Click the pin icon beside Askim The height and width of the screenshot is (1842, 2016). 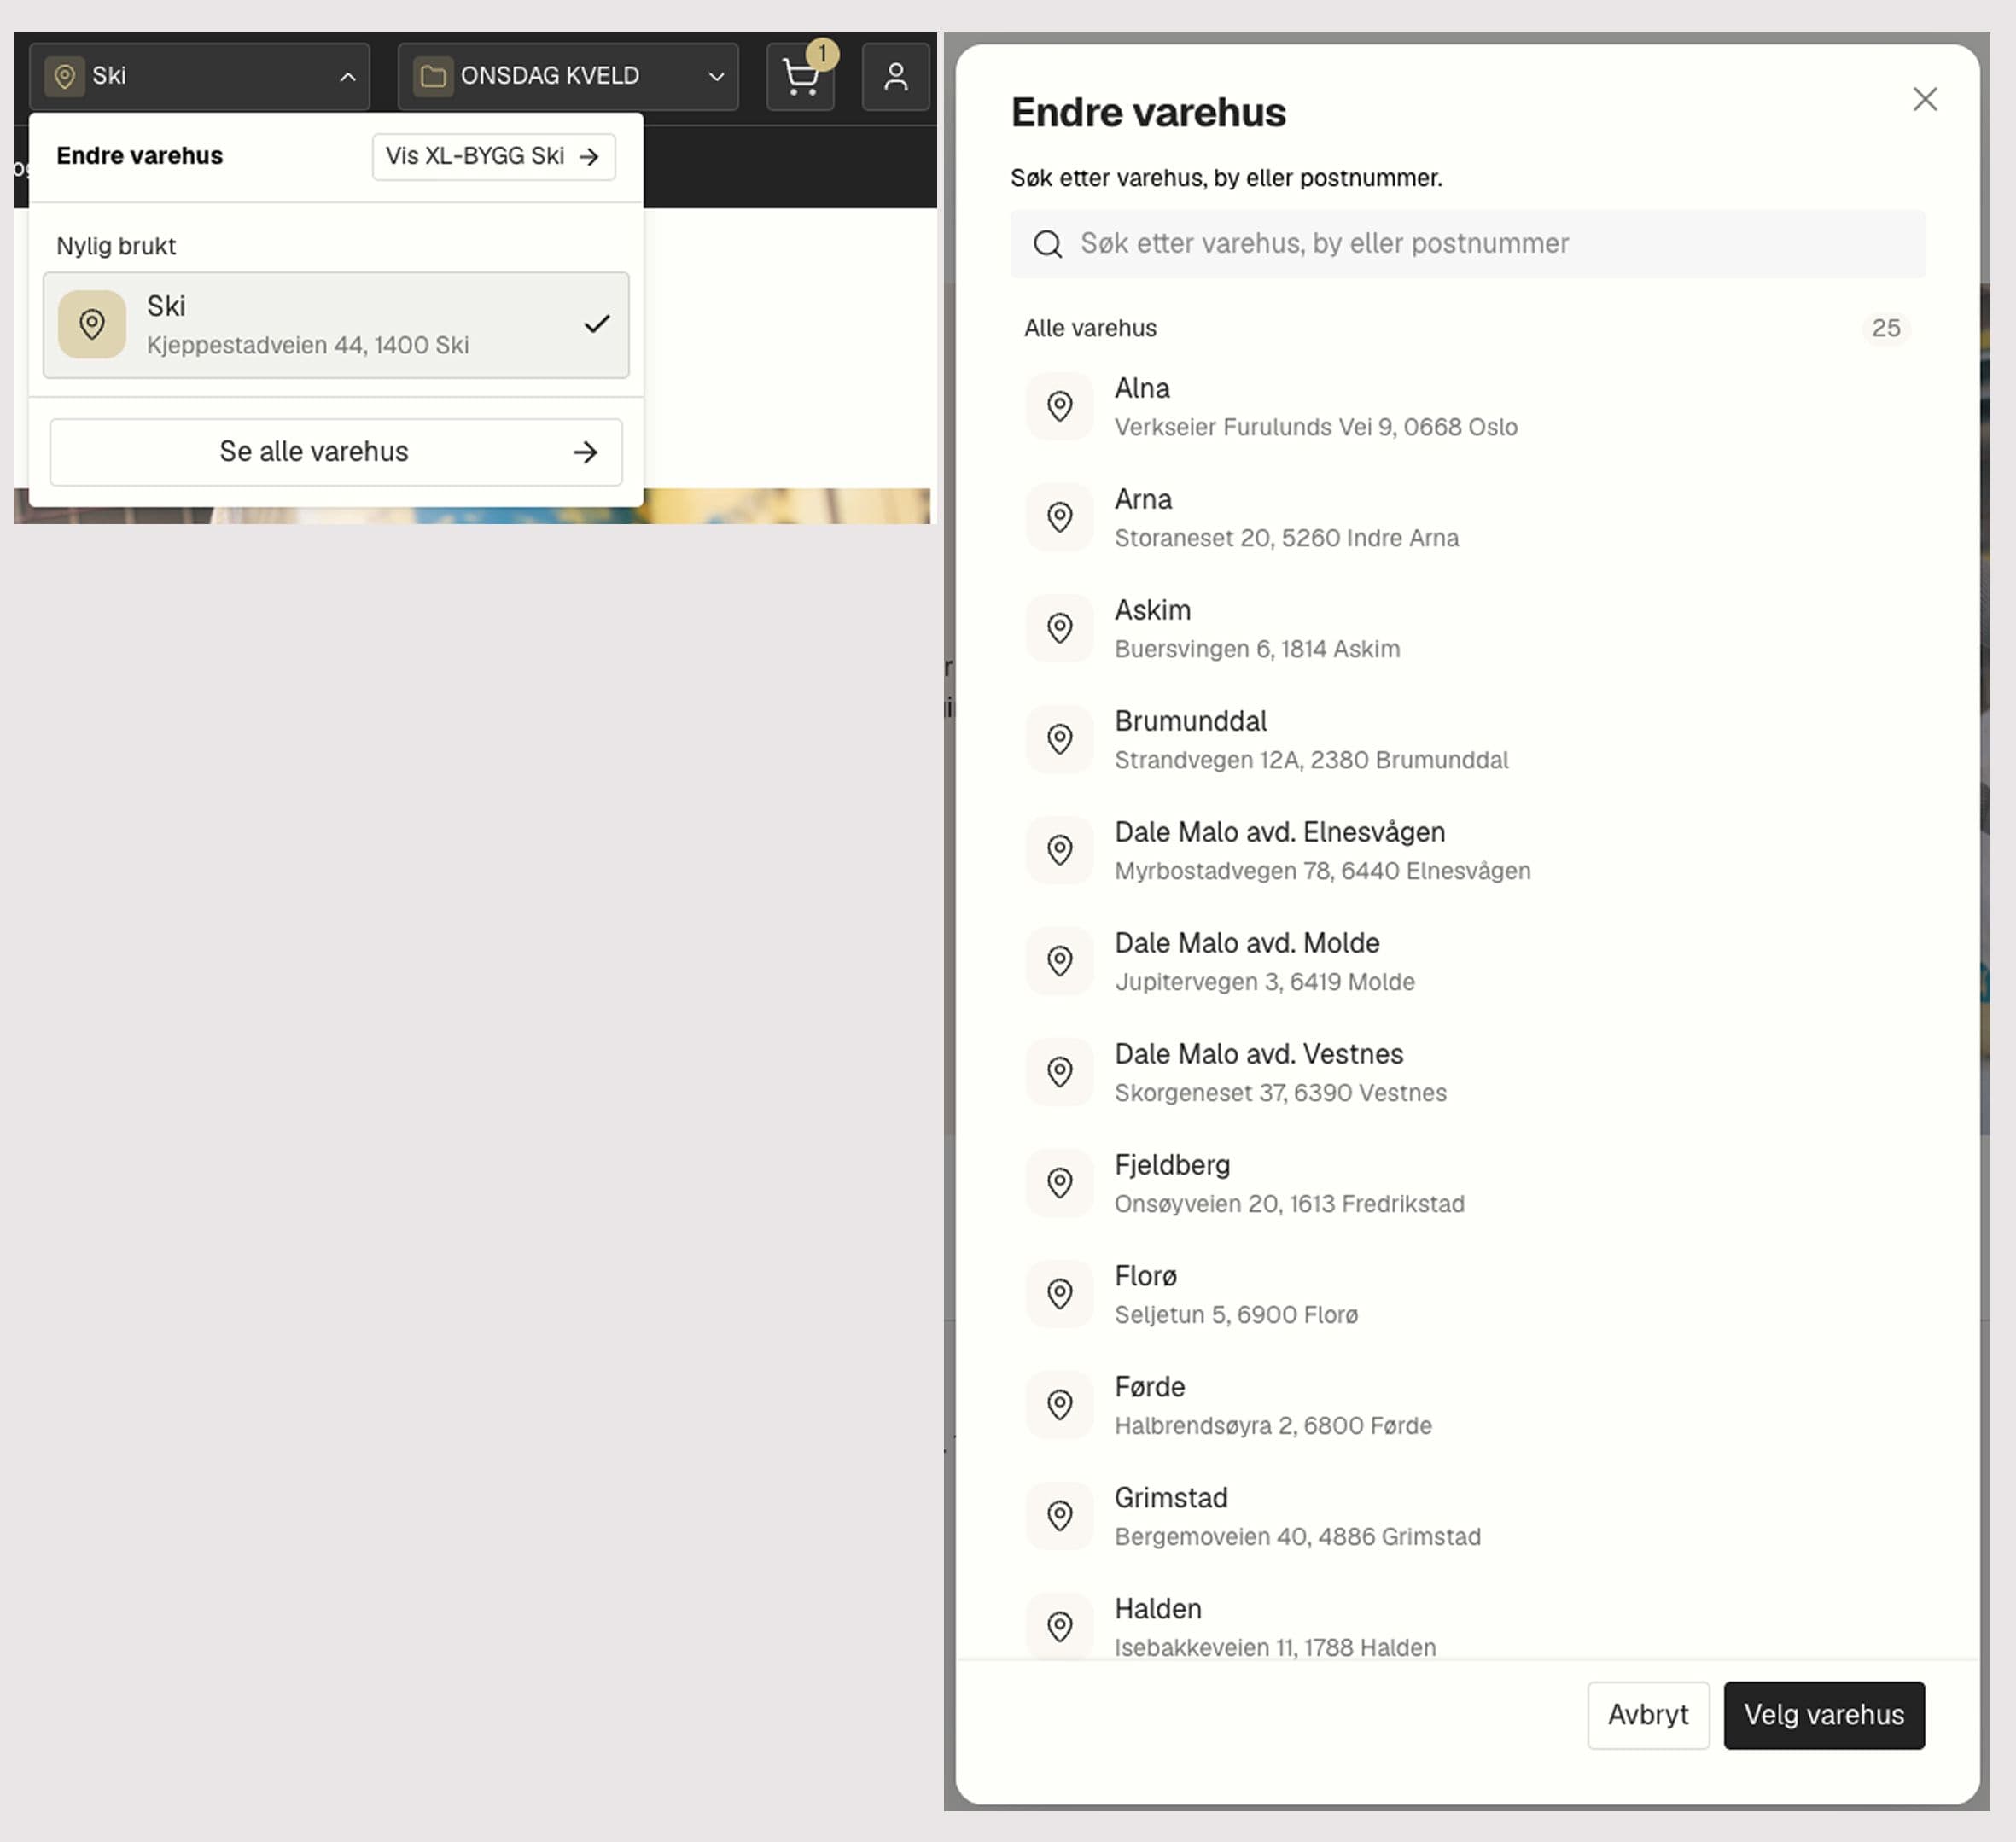(1060, 628)
